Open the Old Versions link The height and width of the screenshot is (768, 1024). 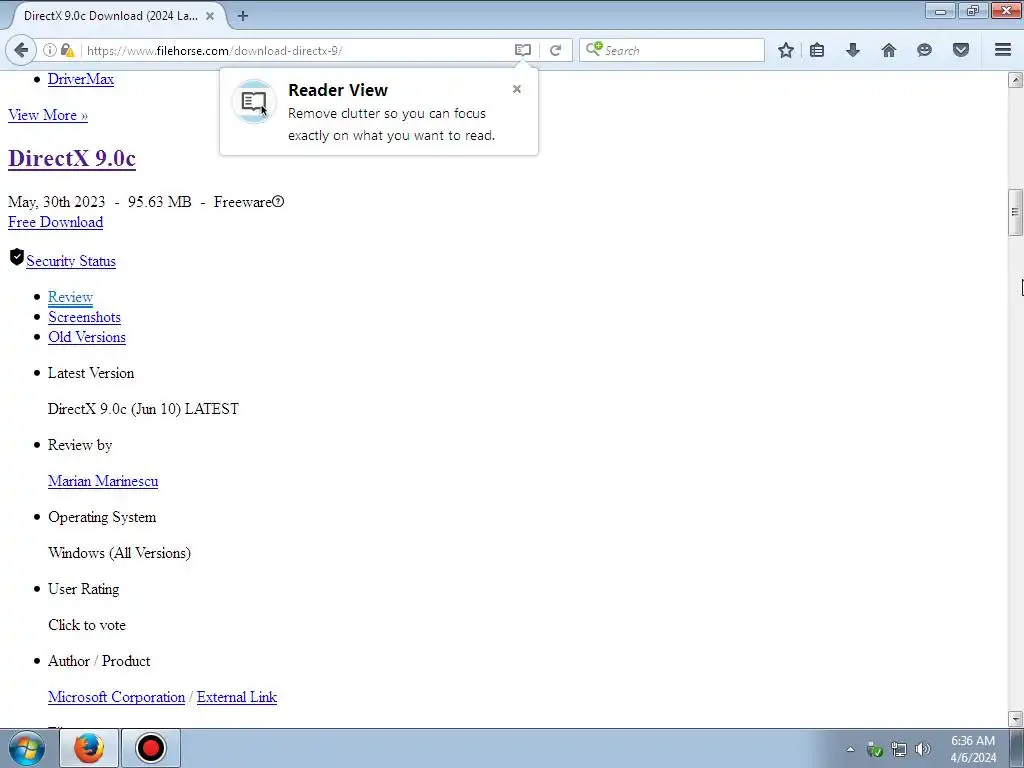pyautogui.click(x=87, y=337)
